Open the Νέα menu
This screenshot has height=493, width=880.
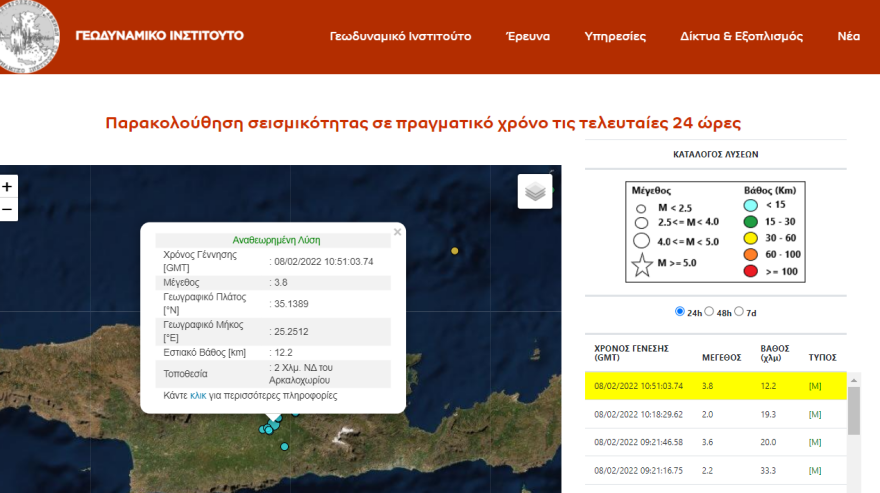click(849, 36)
